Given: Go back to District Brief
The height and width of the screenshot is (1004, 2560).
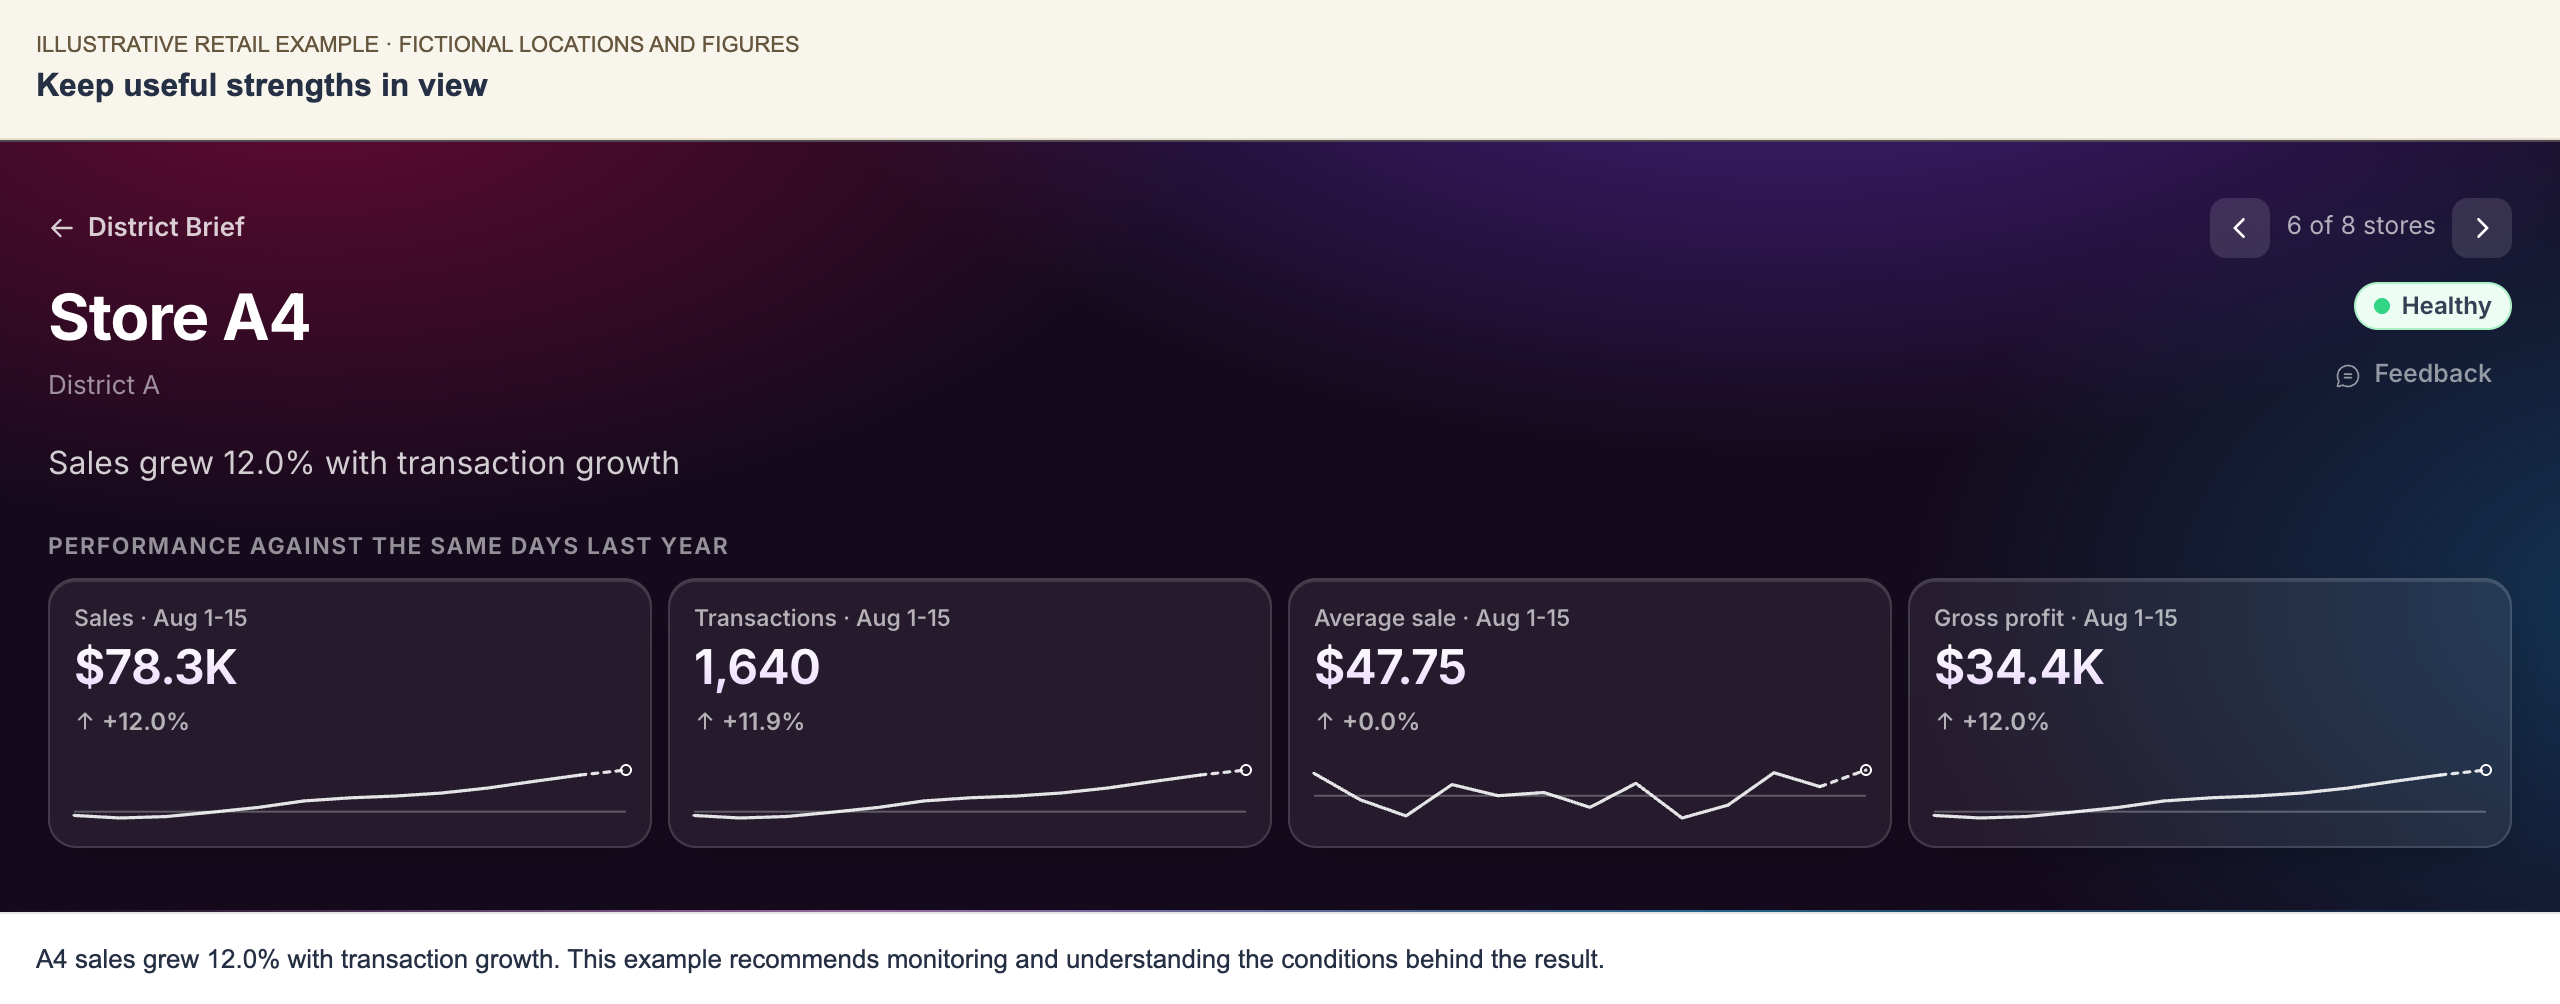Looking at the screenshot, I should 147,227.
